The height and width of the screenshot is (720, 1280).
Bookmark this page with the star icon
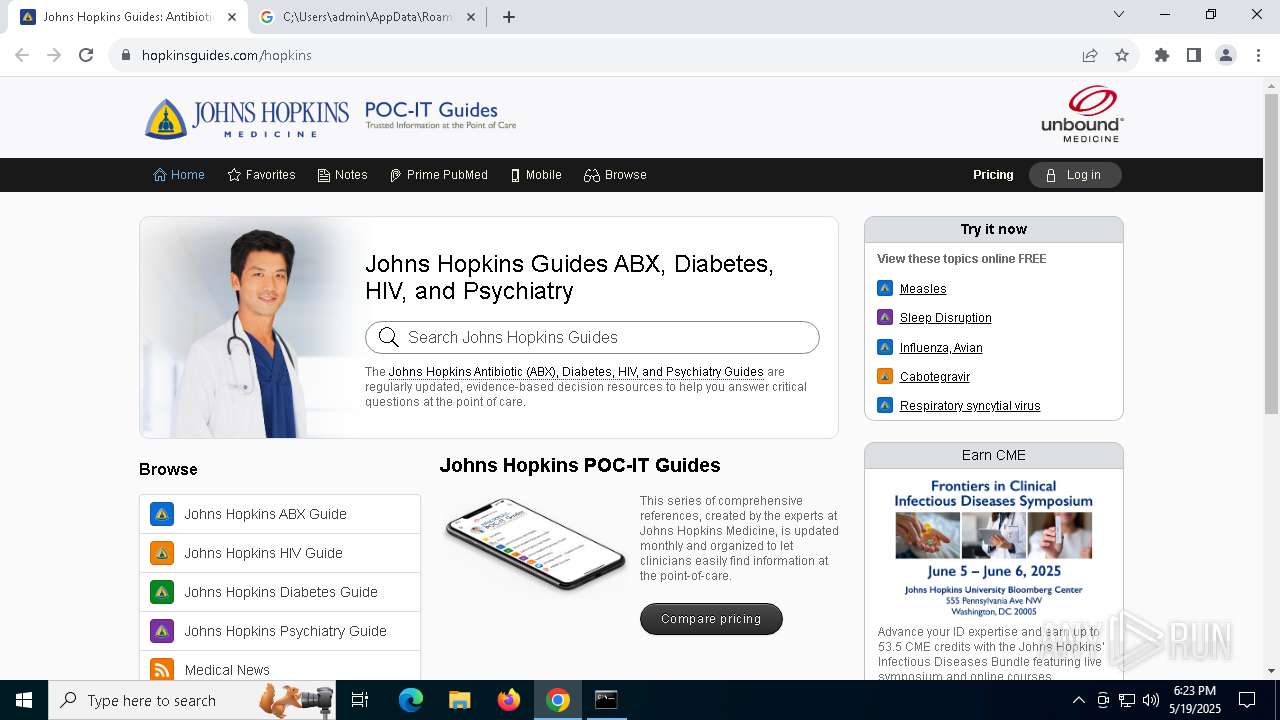click(1122, 55)
